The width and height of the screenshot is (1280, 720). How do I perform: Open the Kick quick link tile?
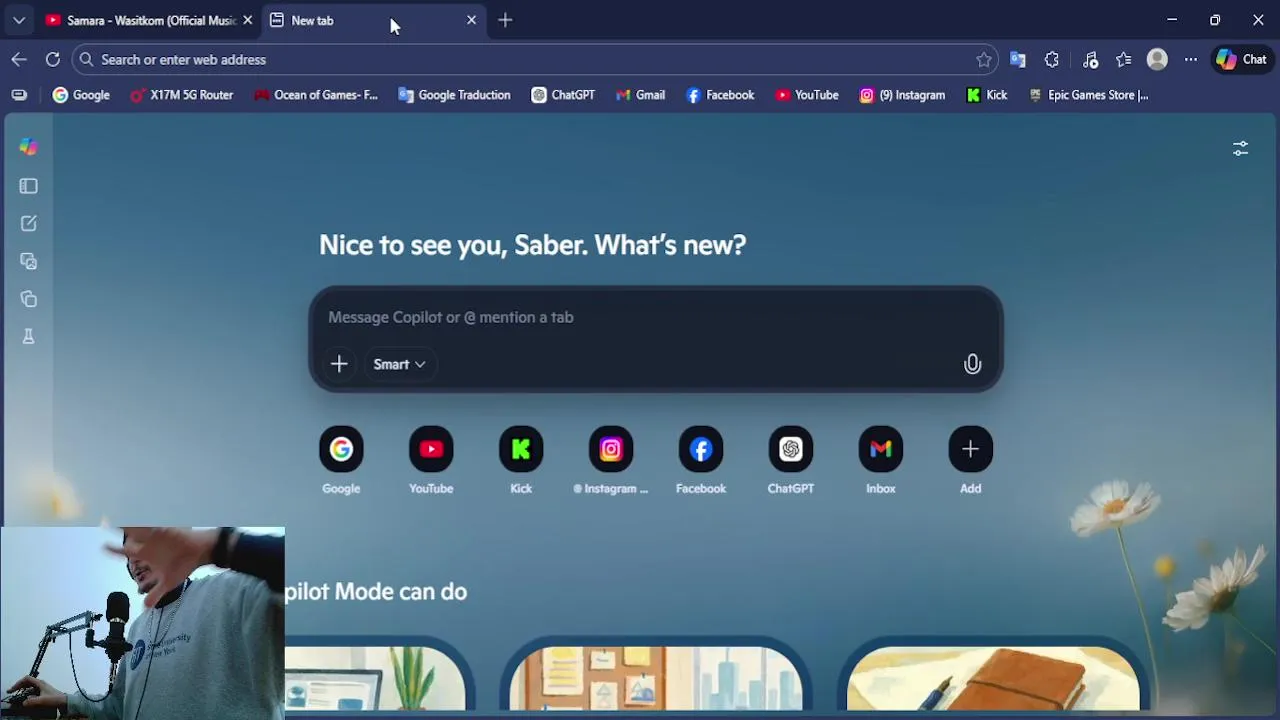coord(521,461)
